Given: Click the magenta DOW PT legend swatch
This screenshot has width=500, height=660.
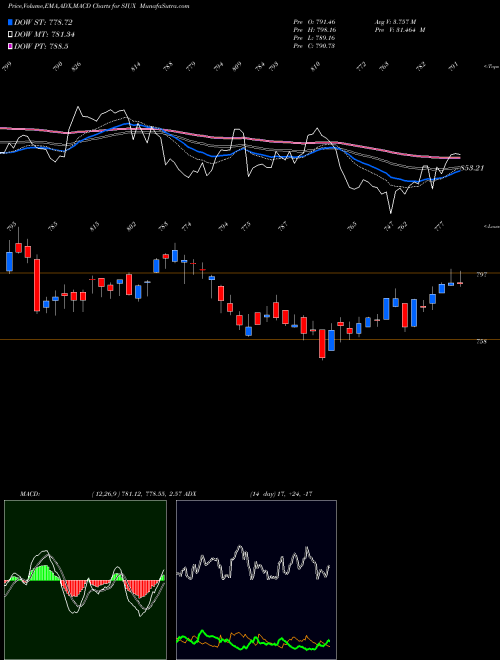Looking at the screenshot, I should [10, 46].
